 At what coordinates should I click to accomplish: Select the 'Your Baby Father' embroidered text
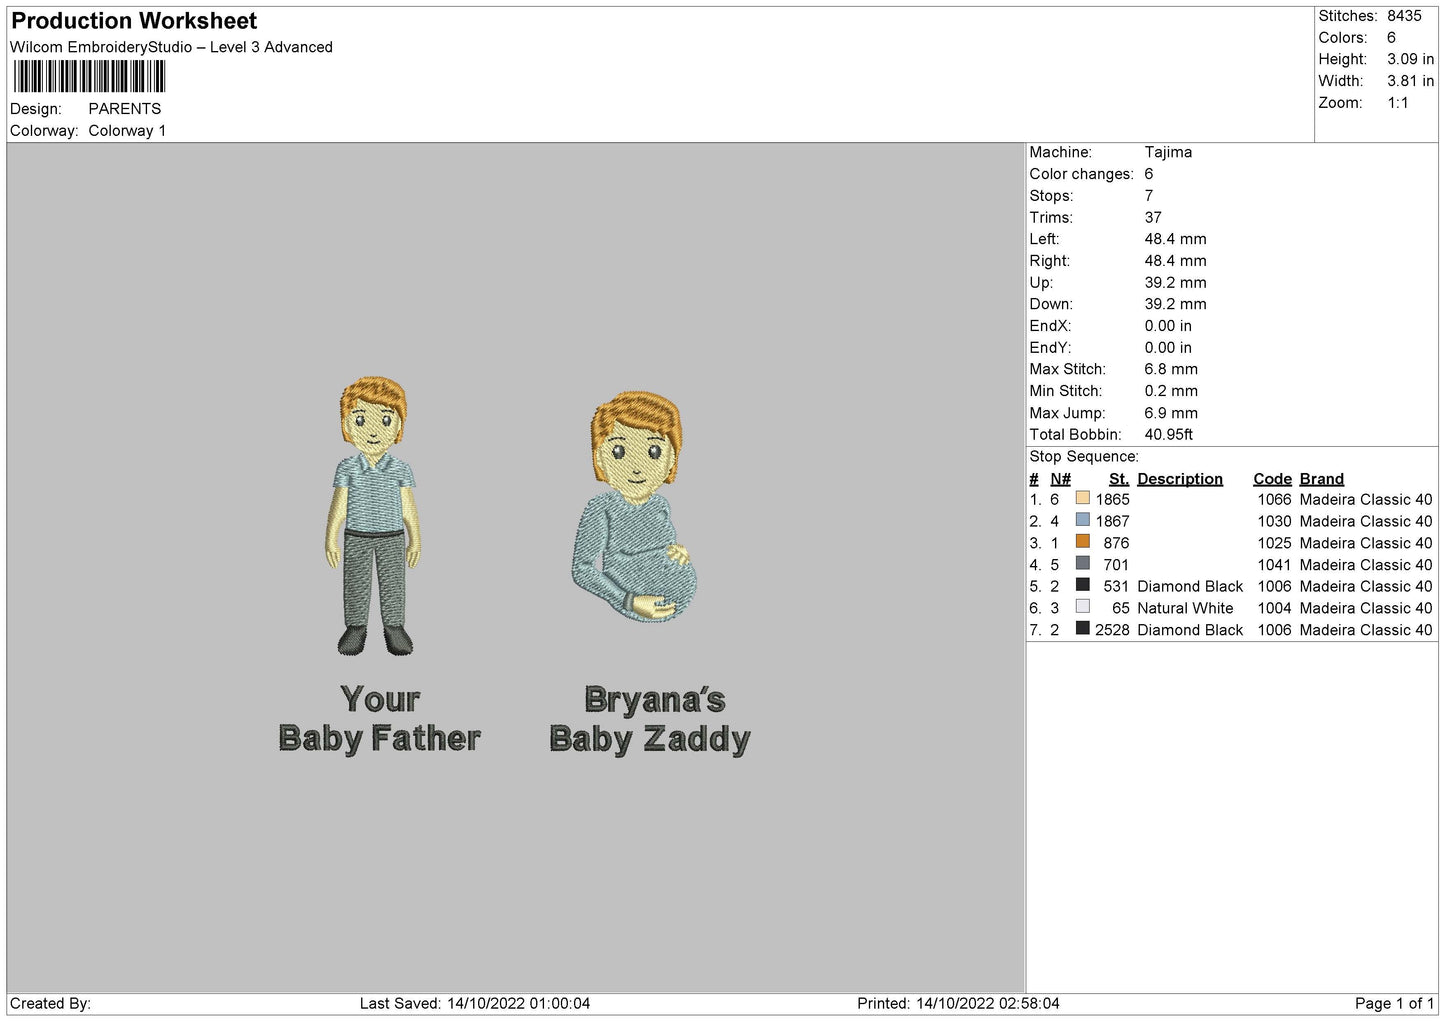380,719
